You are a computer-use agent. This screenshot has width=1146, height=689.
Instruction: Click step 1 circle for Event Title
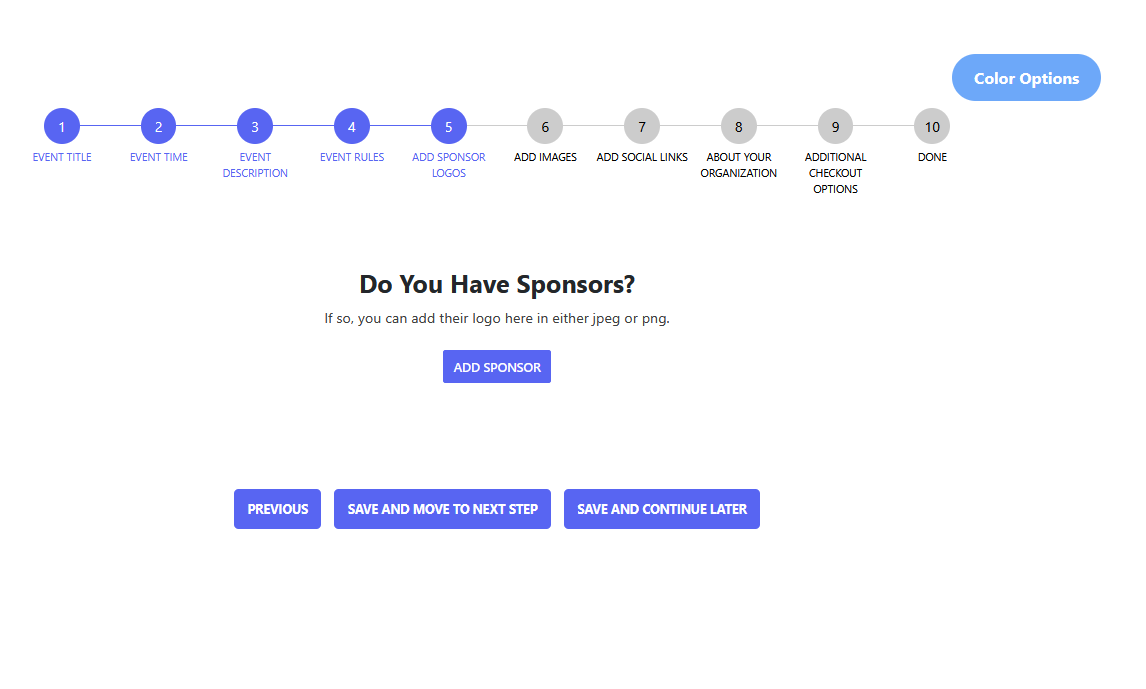click(62, 127)
